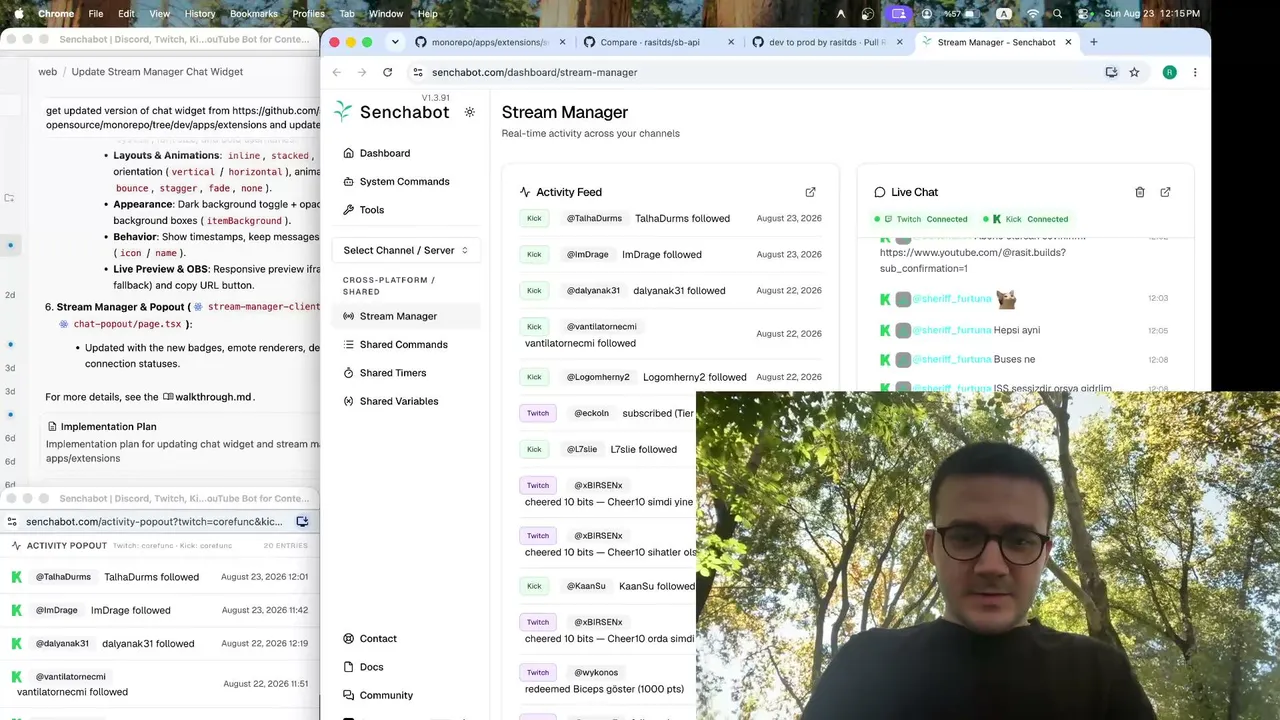This screenshot has height=720, width=1280.
Task: Click @KaanSu handle in Activity Feed
Action: (586, 586)
